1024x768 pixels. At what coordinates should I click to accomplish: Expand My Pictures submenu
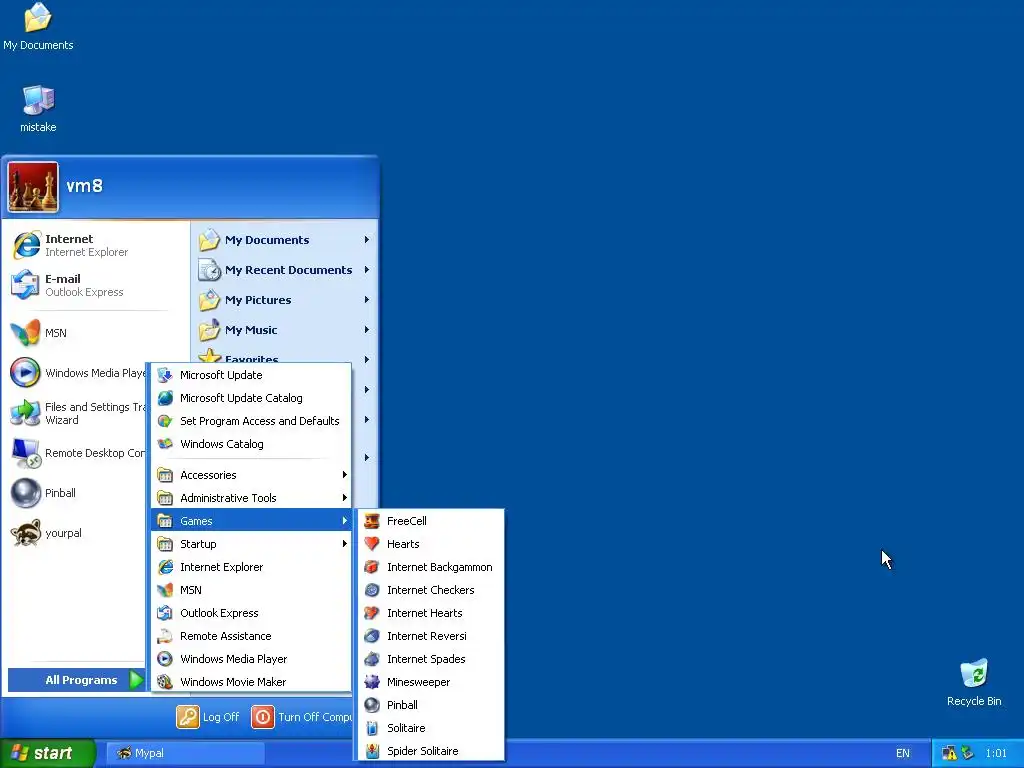click(285, 300)
